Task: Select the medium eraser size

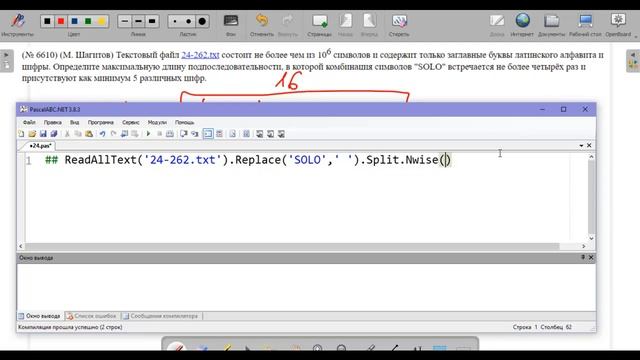Action: pos(189,21)
